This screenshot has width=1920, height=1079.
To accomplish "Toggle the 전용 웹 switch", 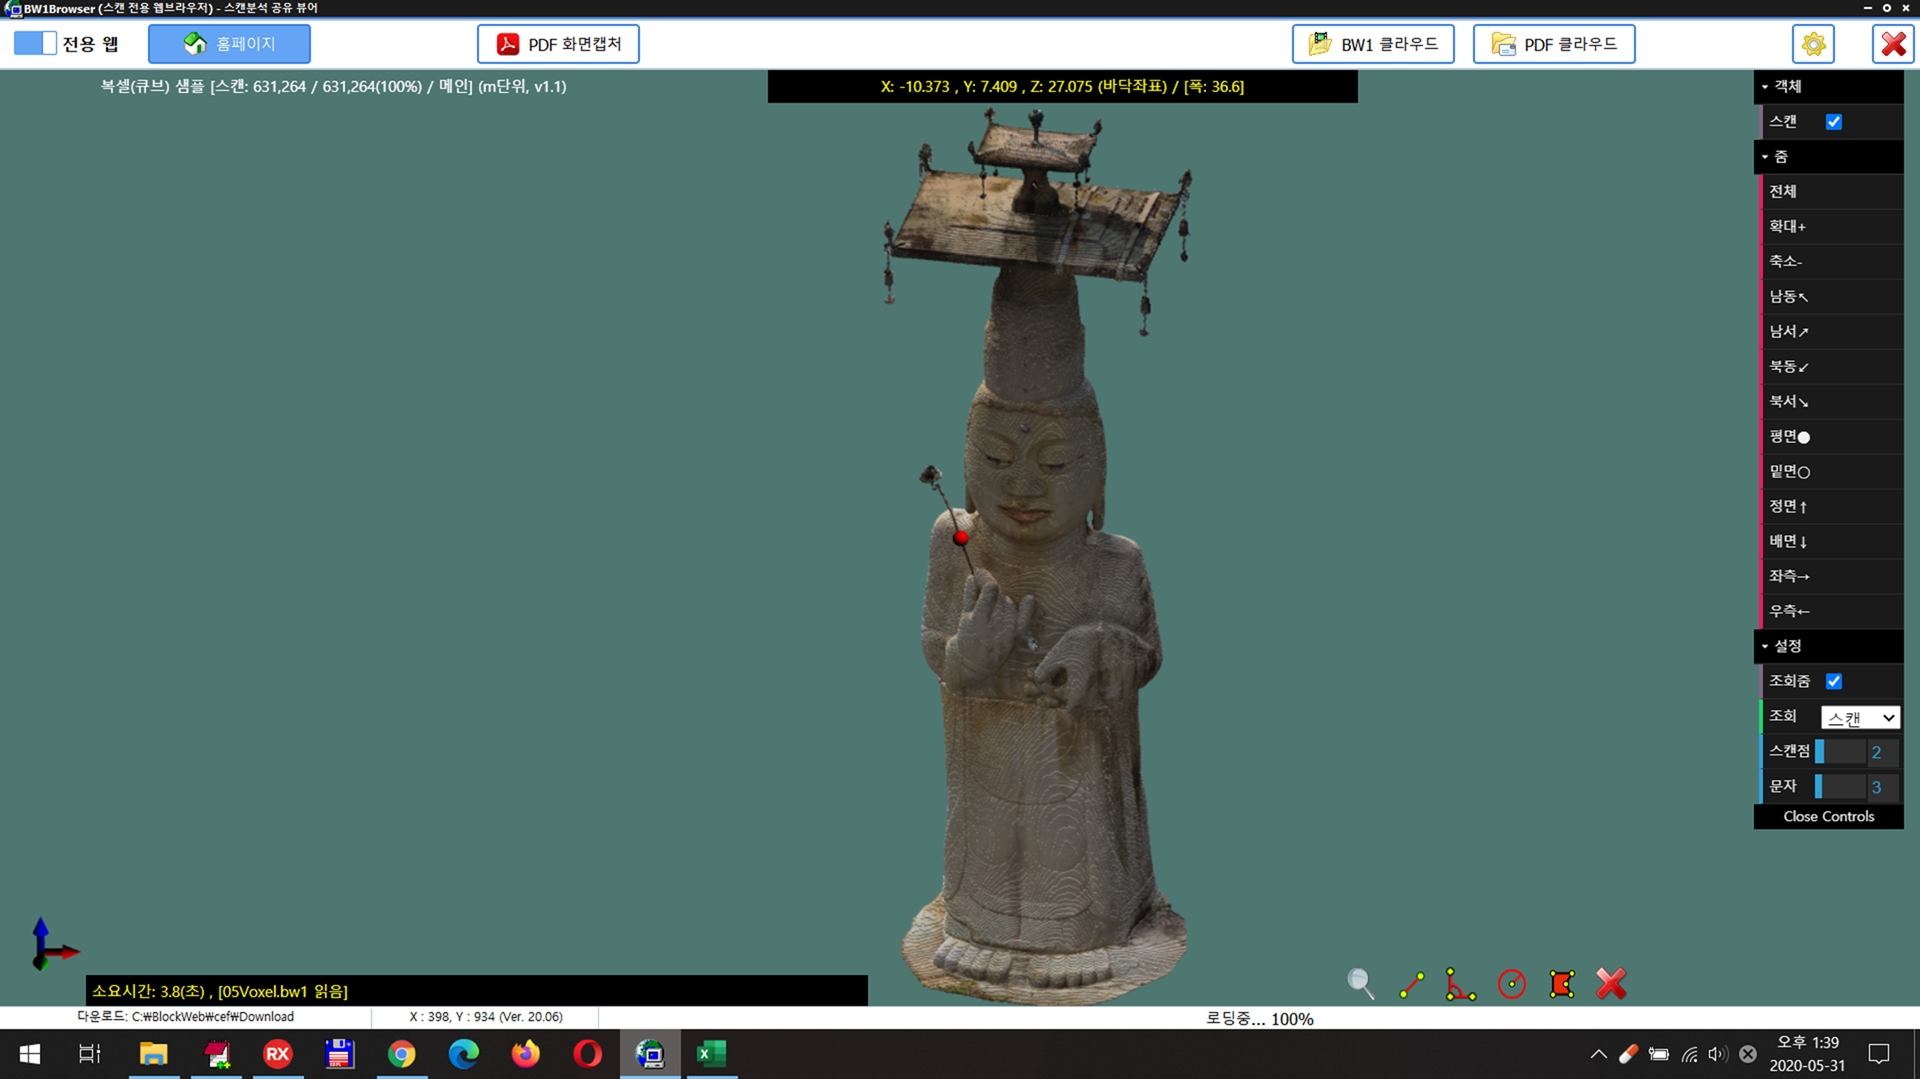I will [35, 44].
